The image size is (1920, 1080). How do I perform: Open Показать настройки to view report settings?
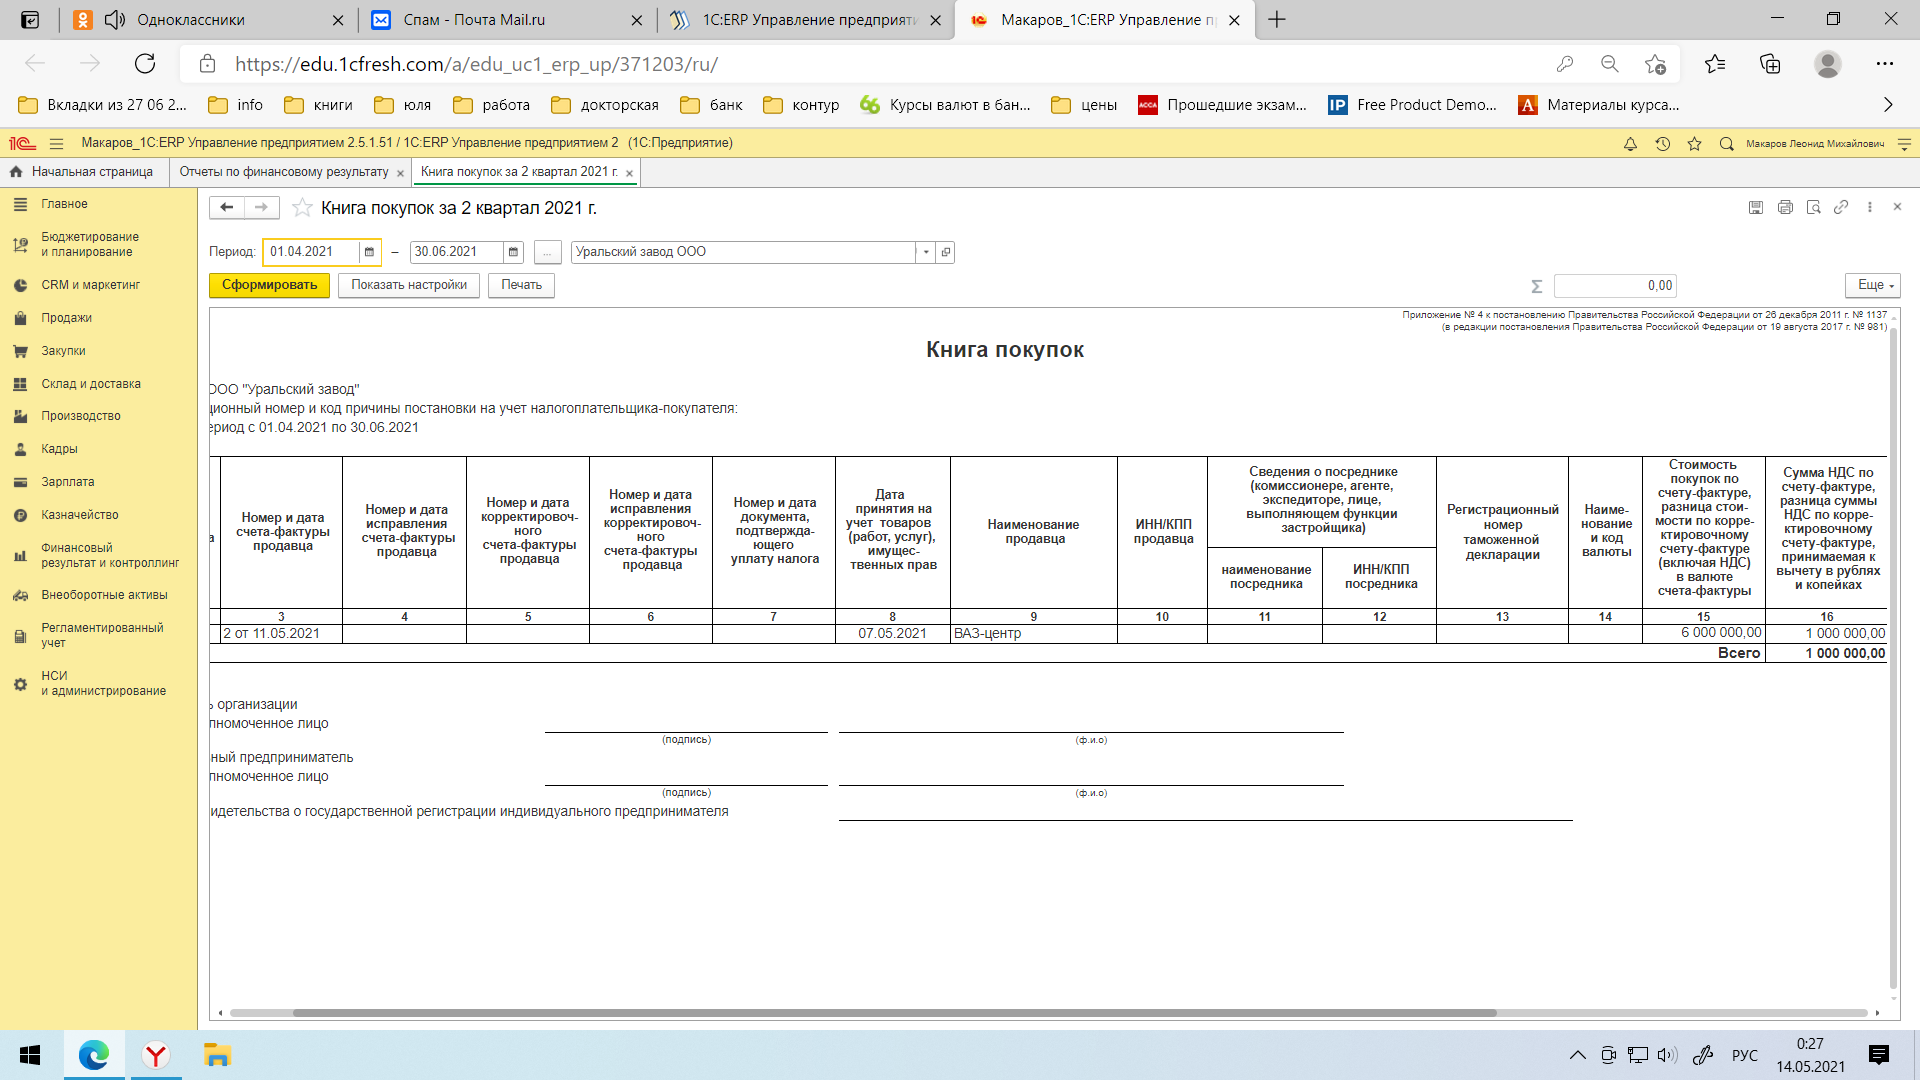[409, 284]
